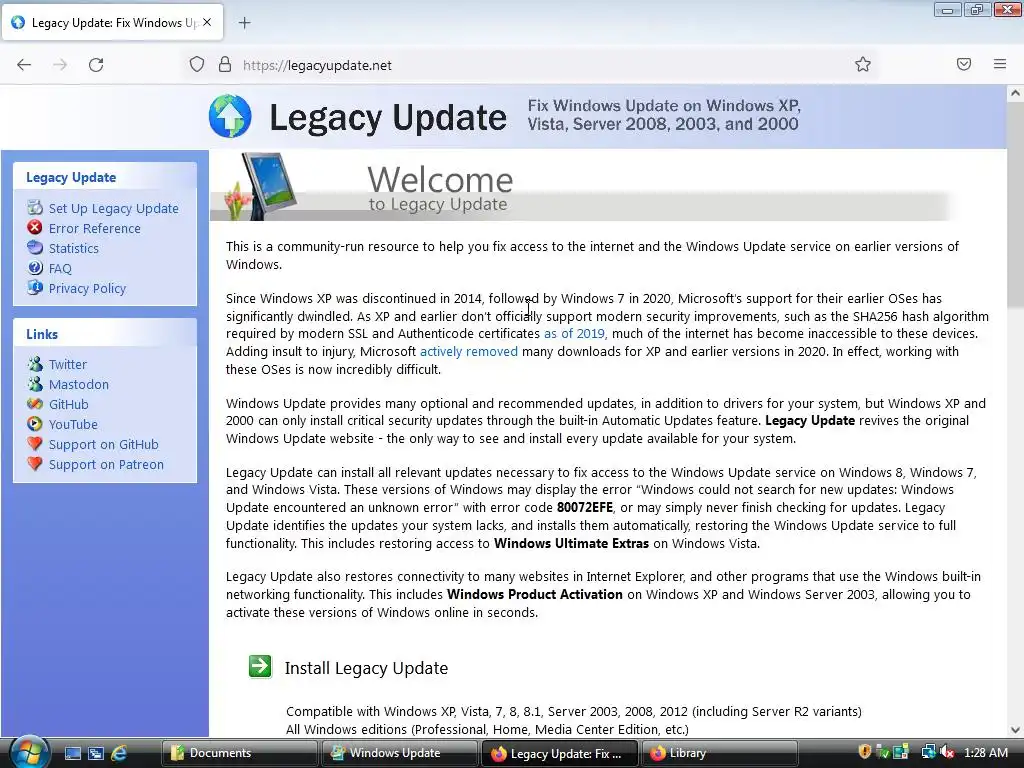Select the Legacy Update taskbar button

click(560, 753)
